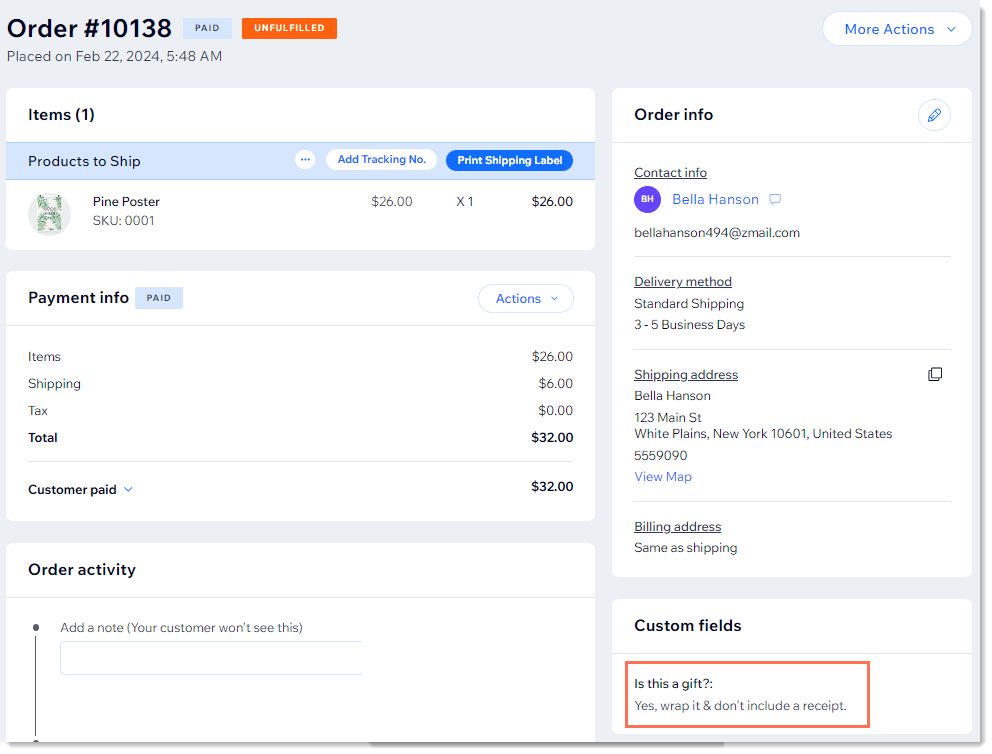Copy the shipping address using the copy icon

pyautogui.click(x=935, y=373)
